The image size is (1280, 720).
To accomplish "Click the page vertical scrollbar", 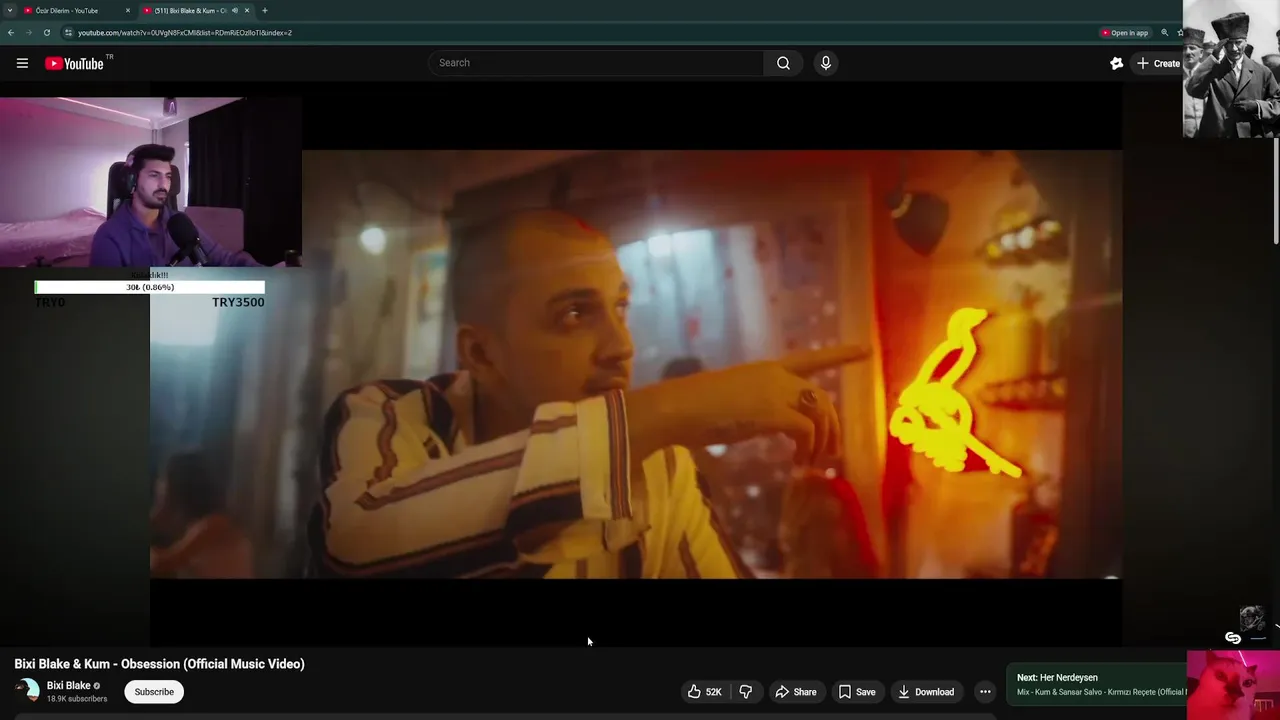I will pos(1276,190).
